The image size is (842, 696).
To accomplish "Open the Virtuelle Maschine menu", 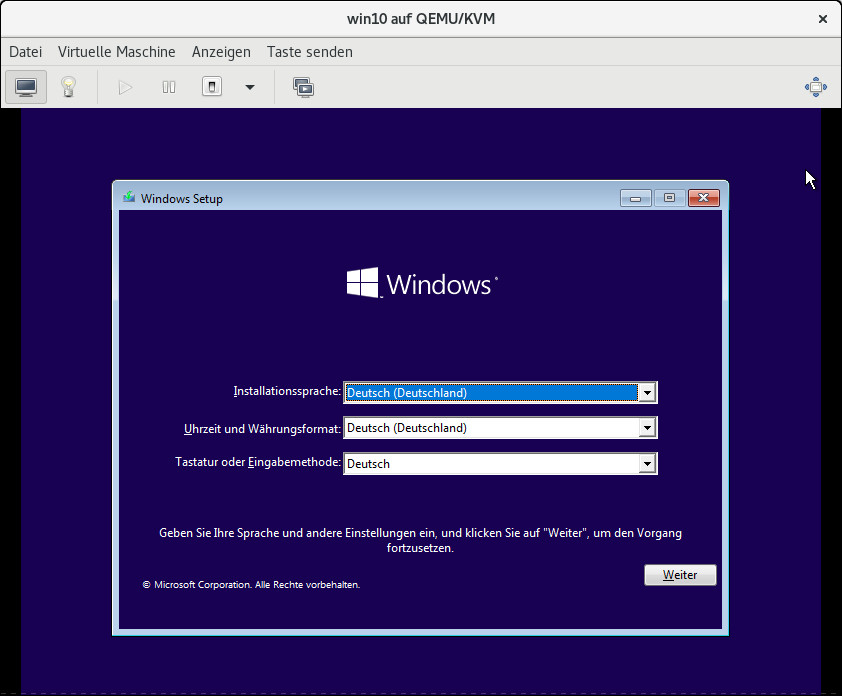I will 117,52.
